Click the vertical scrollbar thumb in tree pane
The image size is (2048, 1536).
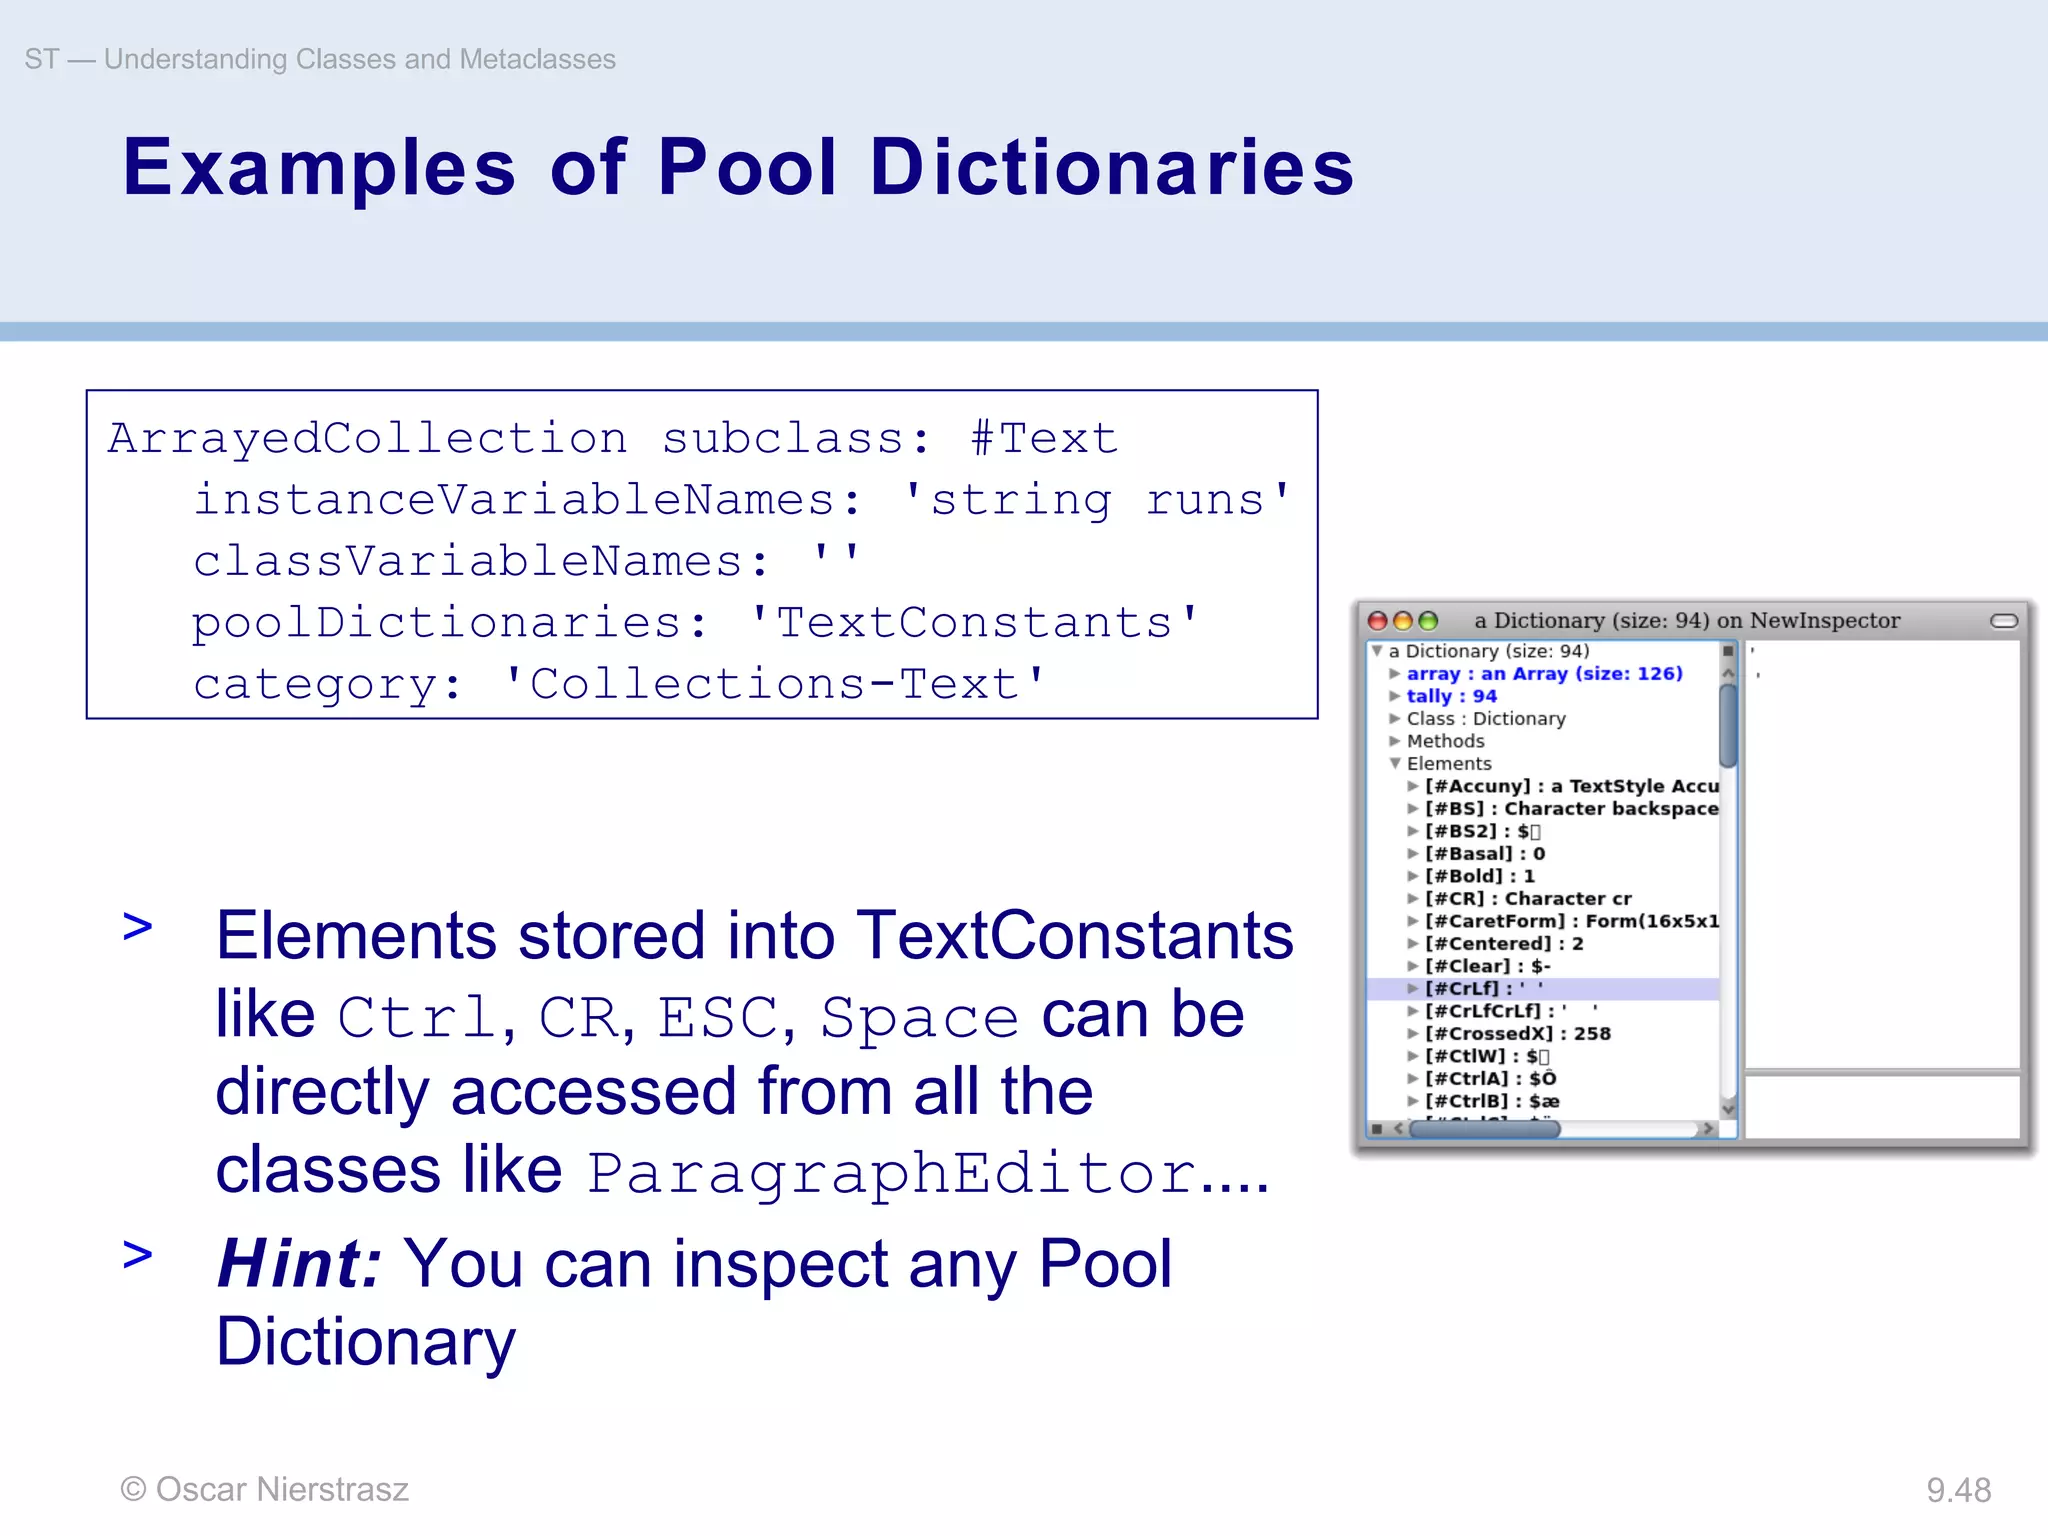tap(1728, 727)
